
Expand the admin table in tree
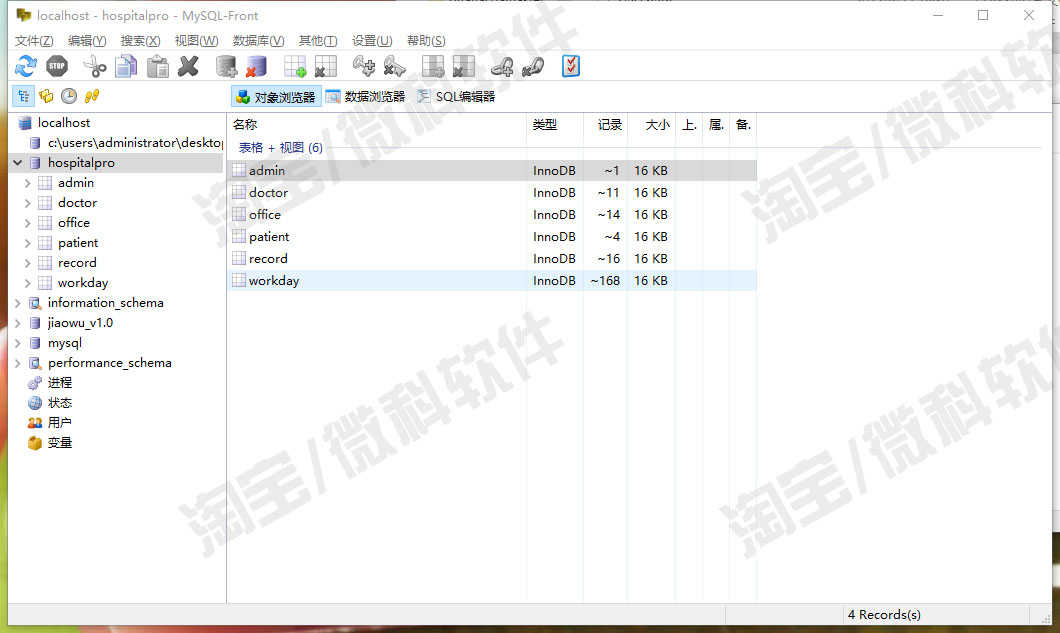28,183
